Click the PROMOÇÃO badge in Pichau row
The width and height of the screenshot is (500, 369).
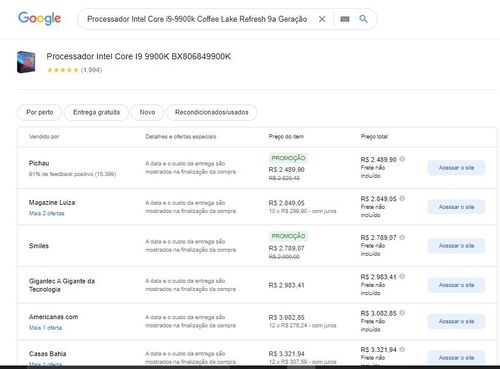click(288, 158)
